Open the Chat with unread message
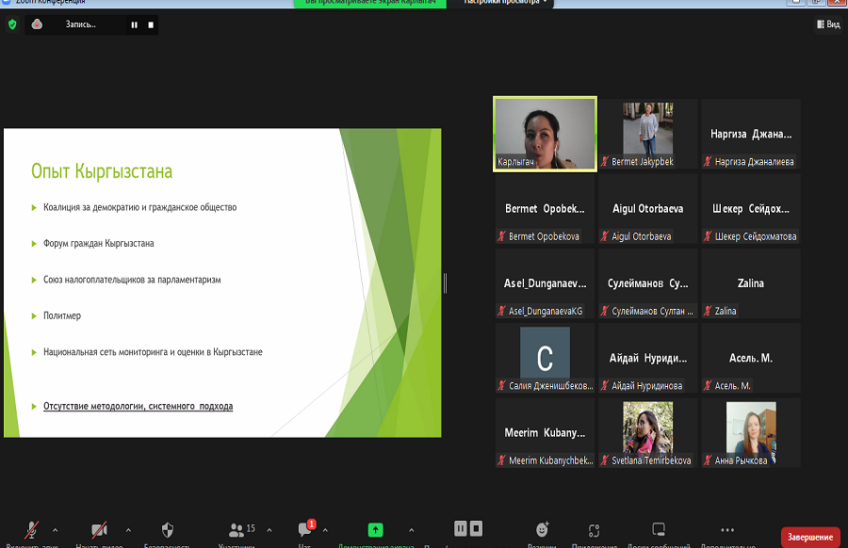Image resolution: width=848 pixels, height=548 pixels. pyautogui.click(x=305, y=530)
